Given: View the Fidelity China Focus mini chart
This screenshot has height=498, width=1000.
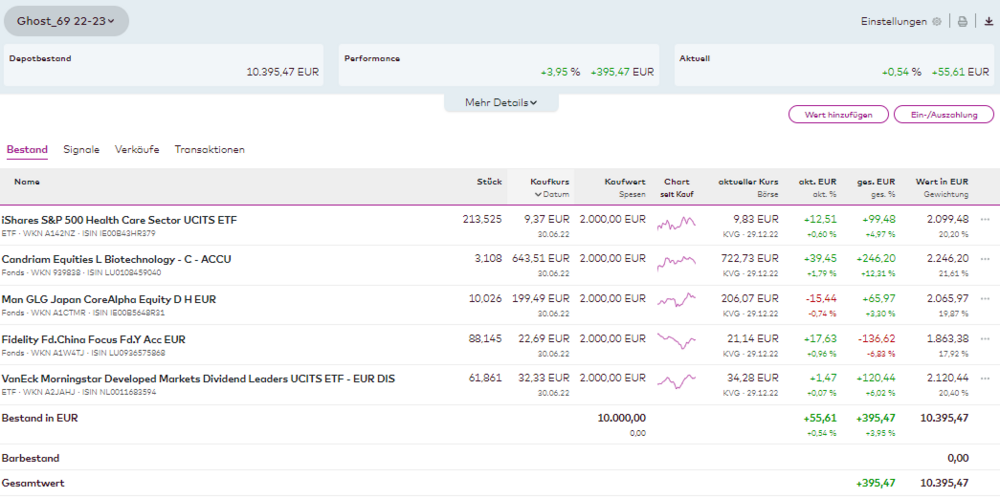Looking at the screenshot, I should click(677, 342).
